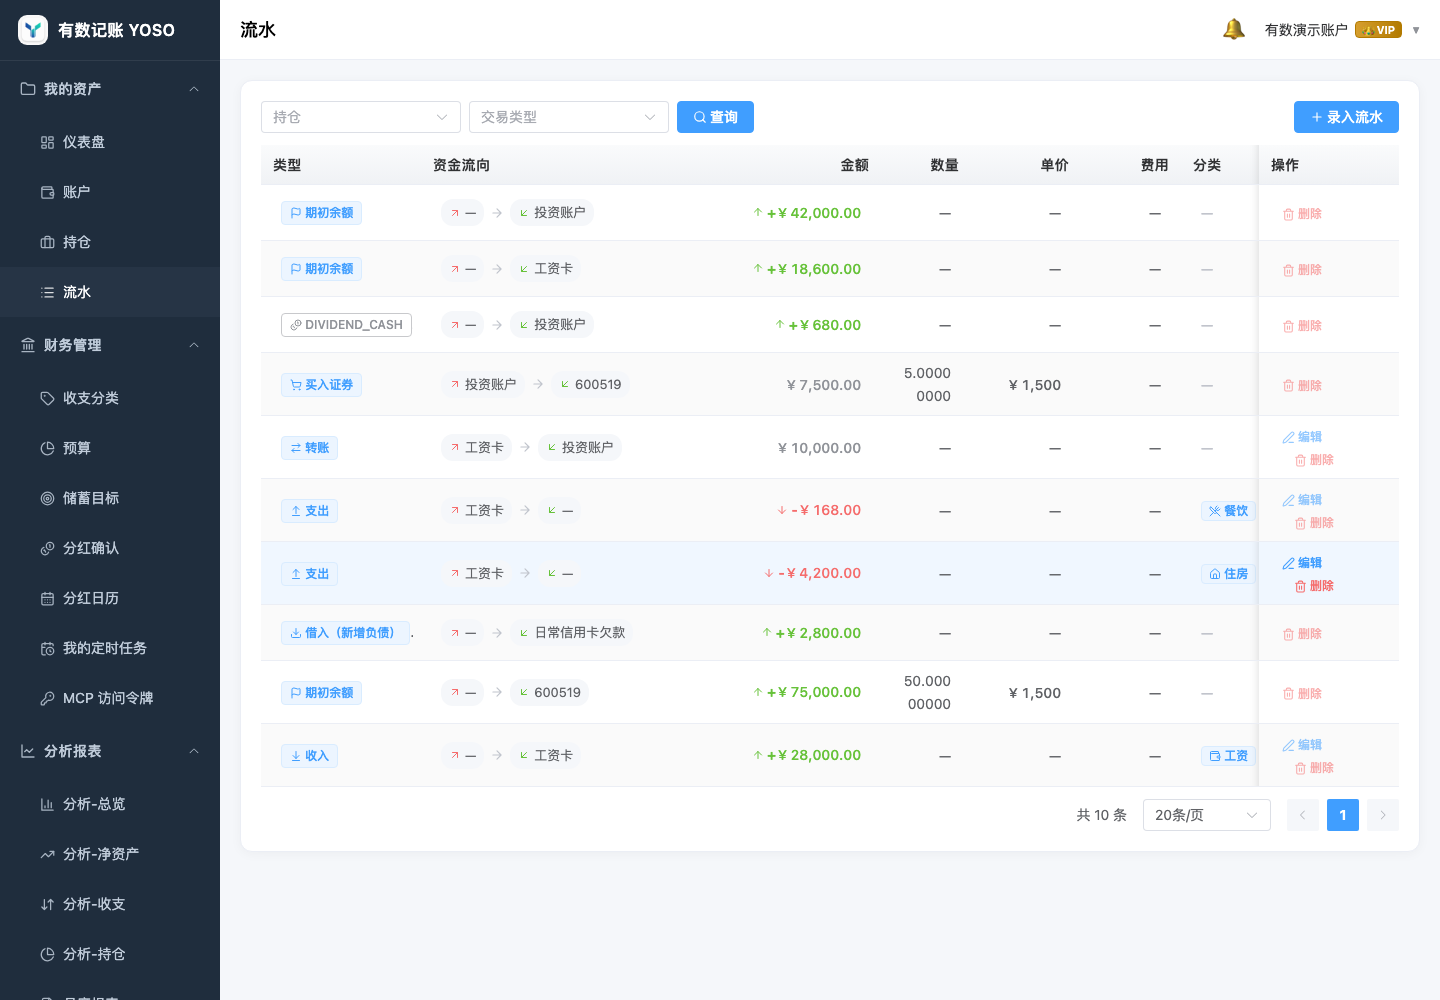
Task: Edit the 转账 ¥10,000.00 row
Action: 1302,437
